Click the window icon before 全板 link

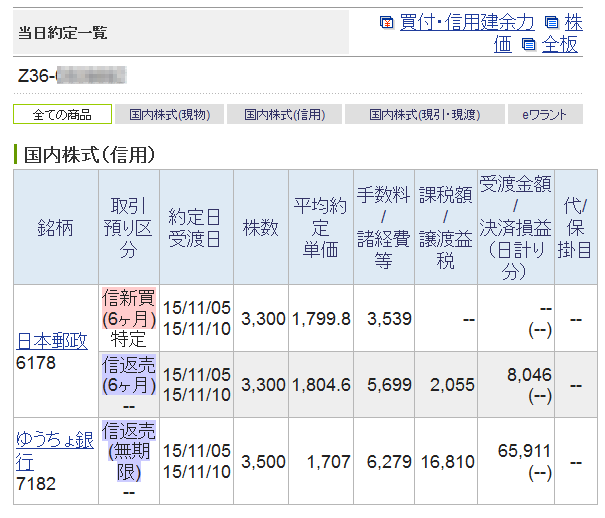click(529, 45)
